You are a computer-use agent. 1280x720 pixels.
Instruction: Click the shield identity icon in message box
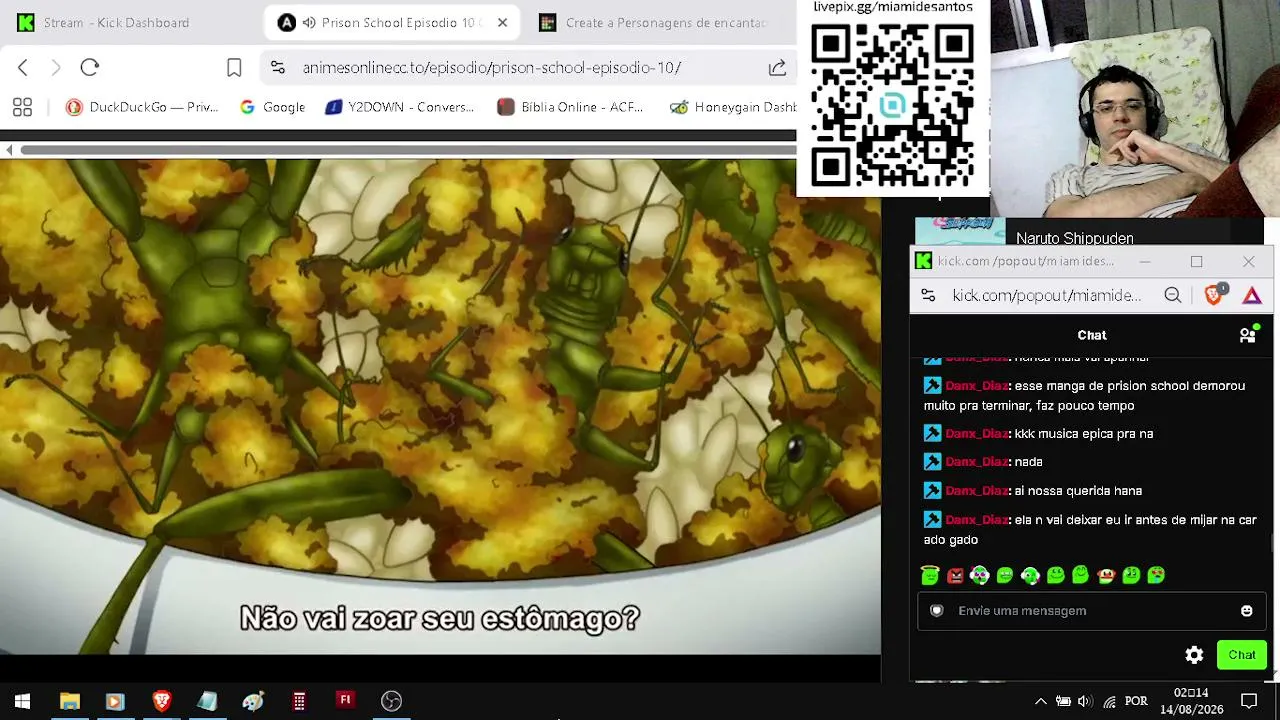click(x=937, y=611)
